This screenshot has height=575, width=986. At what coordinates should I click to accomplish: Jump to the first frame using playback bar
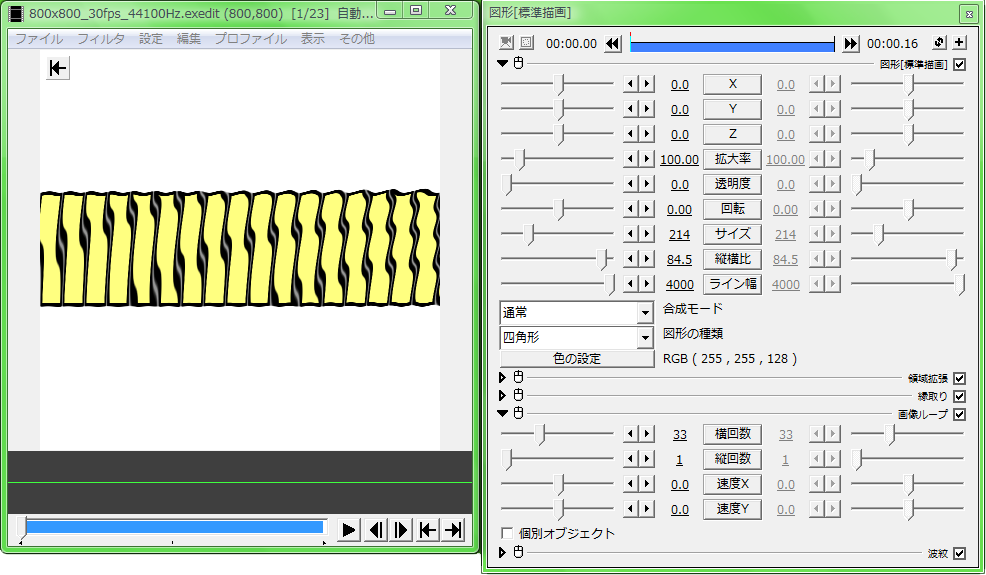pos(428,530)
